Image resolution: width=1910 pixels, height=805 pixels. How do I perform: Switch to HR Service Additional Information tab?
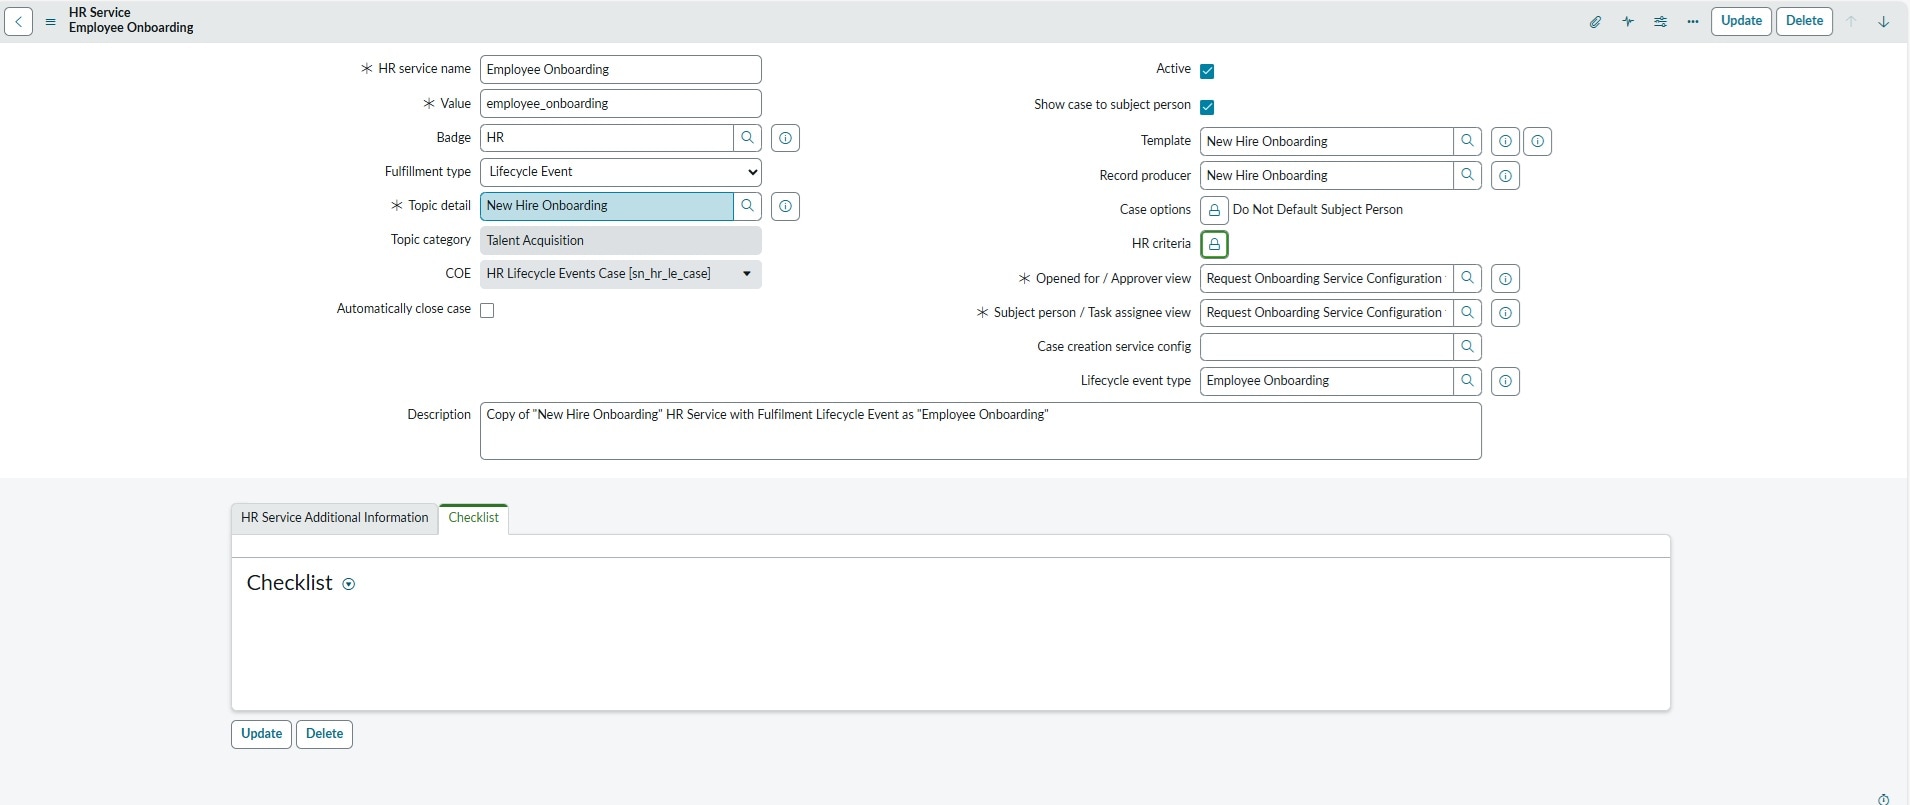[x=334, y=518]
